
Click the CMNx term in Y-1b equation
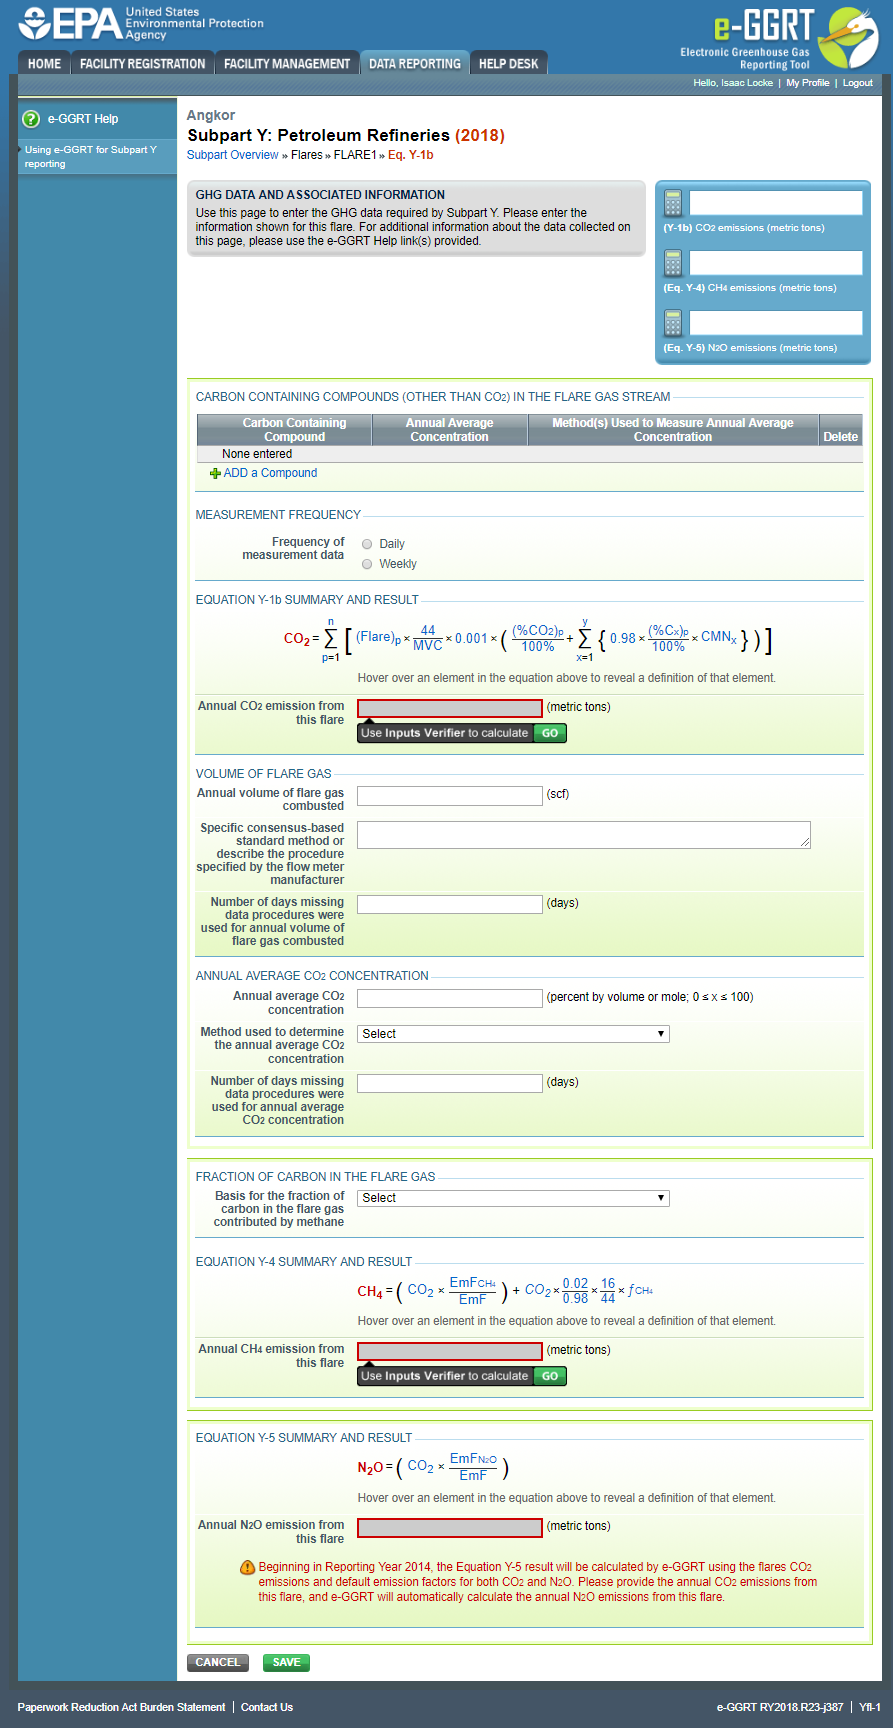tap(719, 638)
